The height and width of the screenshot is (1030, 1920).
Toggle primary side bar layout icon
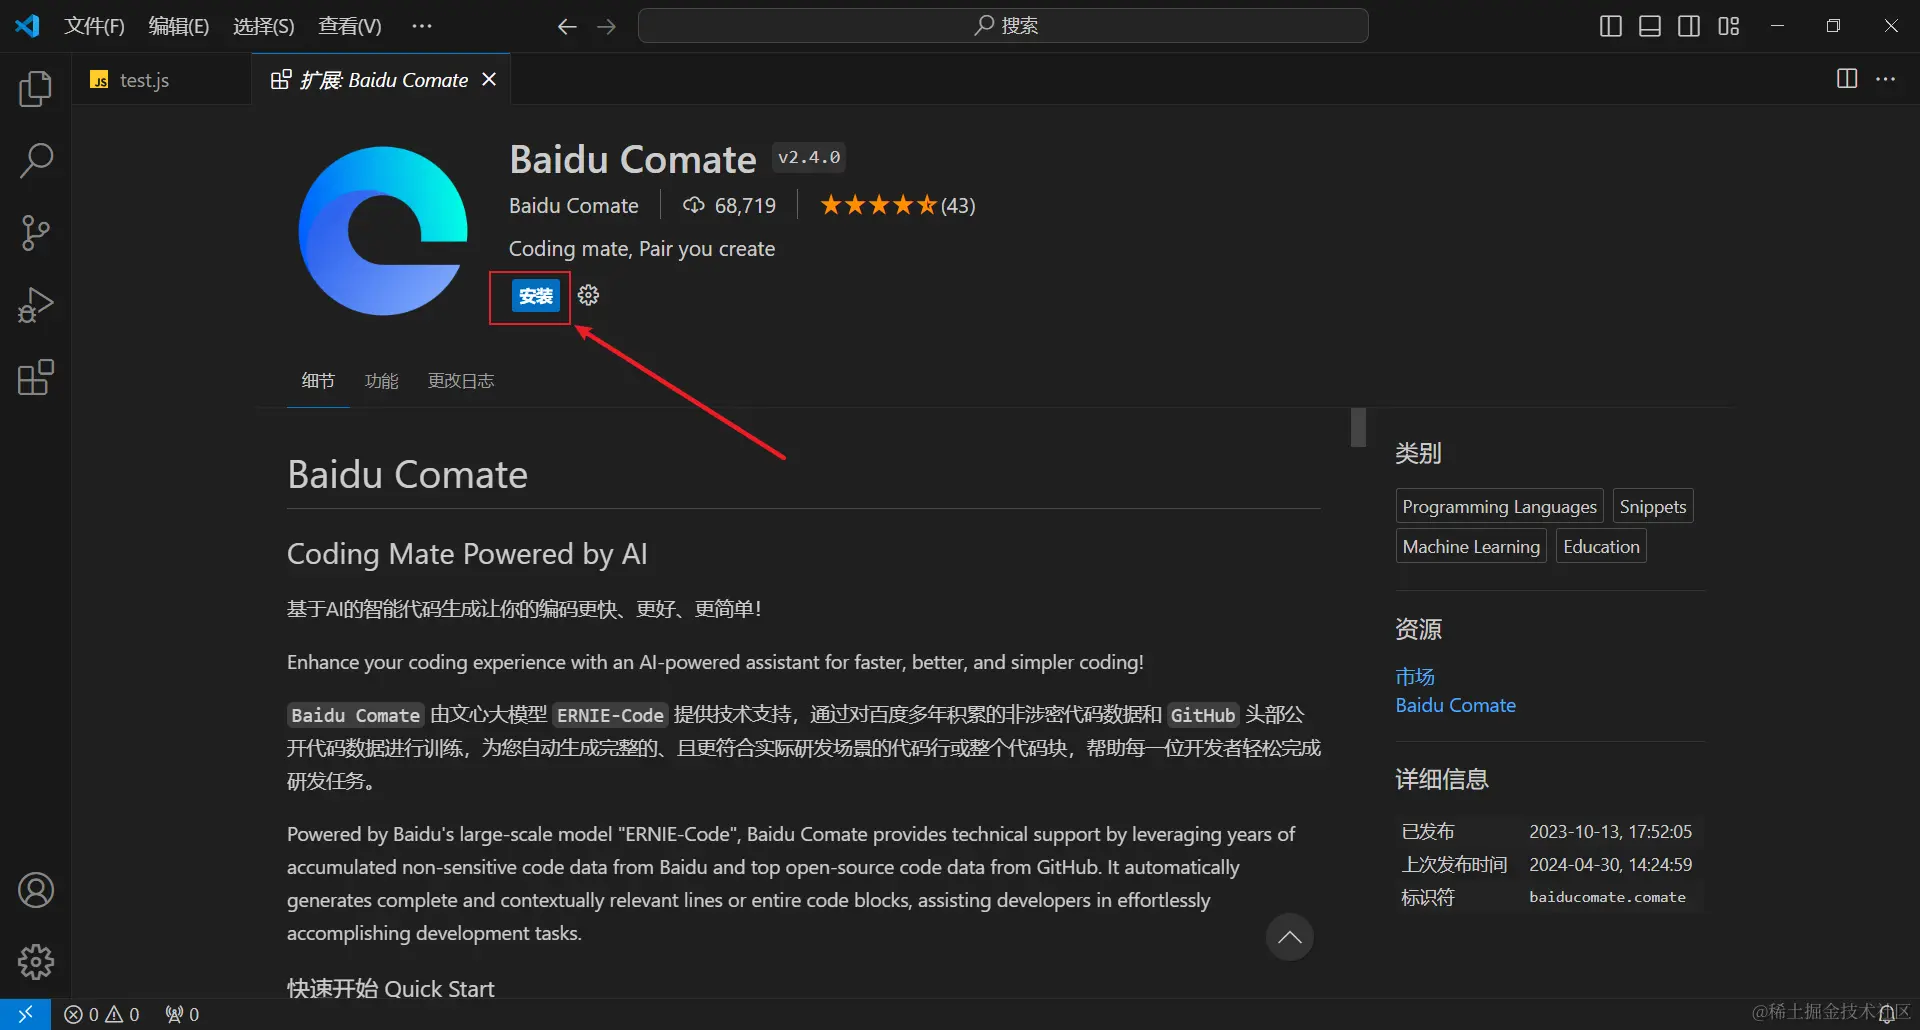coord(1610,26)
